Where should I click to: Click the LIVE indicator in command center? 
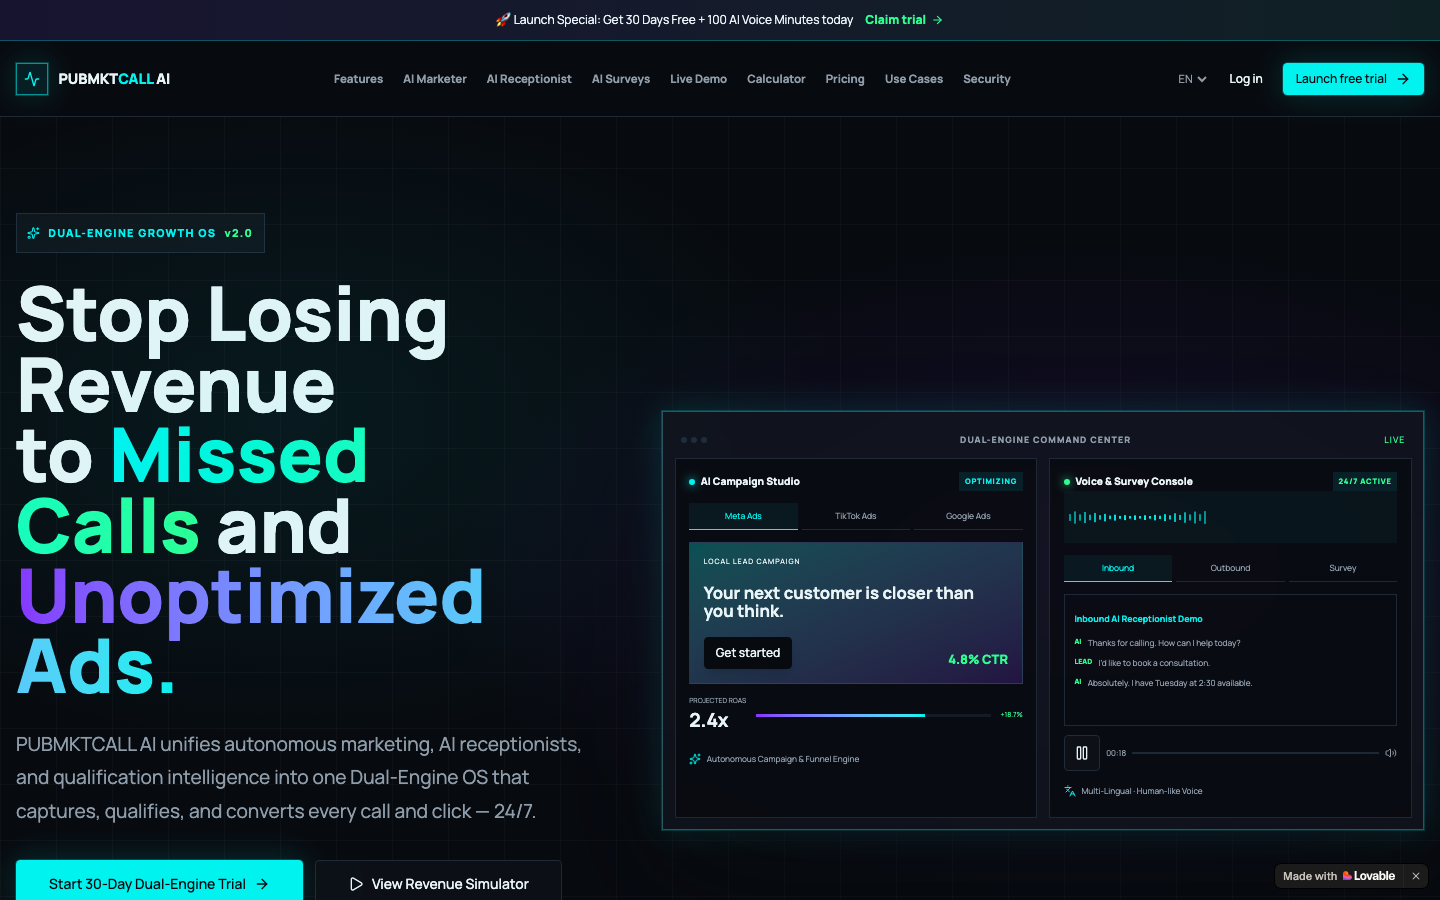[1394, 440]
